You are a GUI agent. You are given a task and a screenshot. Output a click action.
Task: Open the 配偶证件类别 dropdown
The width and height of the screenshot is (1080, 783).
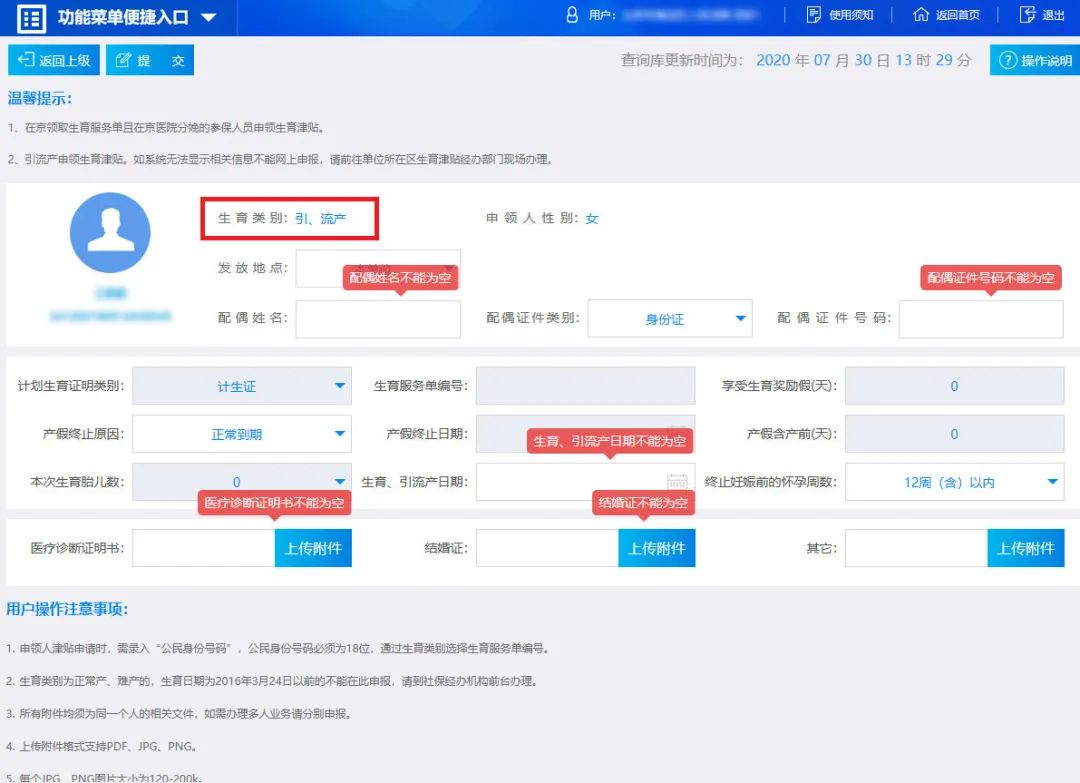click(669, 319)
